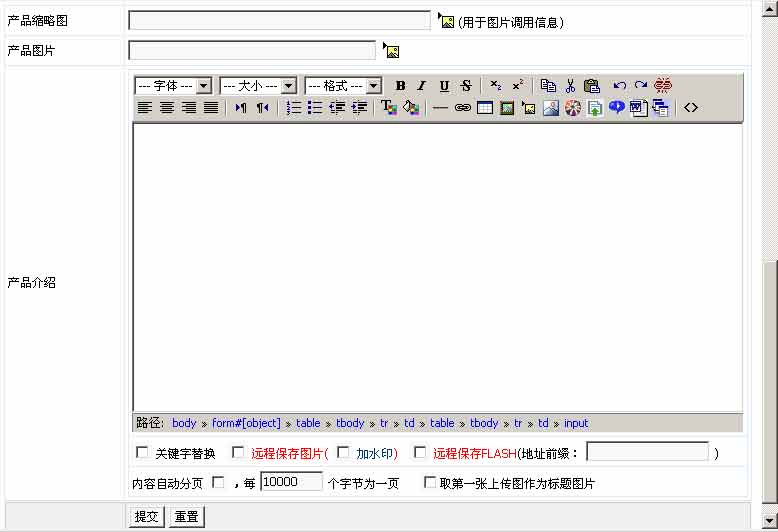Click the red remove-link icon
This screenshot has height=532, width=778.
[x=663, y=86]
